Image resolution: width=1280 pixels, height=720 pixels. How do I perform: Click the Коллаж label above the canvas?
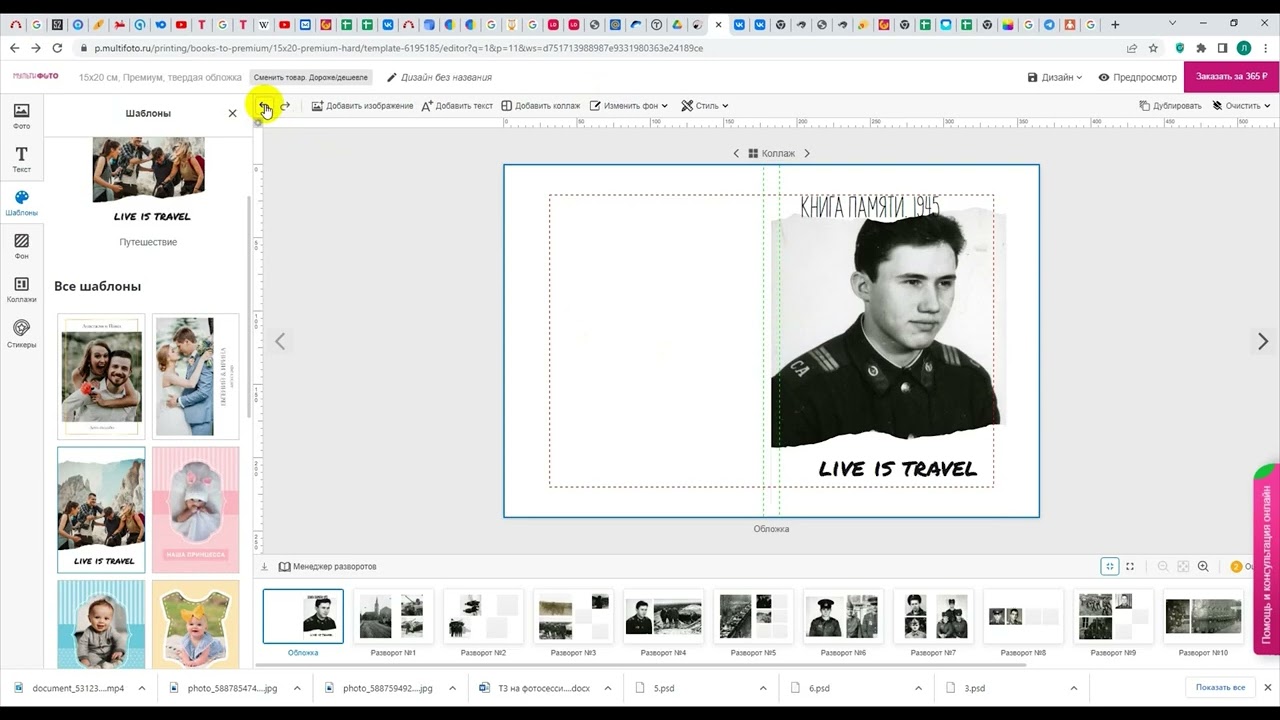coord(772,153)
